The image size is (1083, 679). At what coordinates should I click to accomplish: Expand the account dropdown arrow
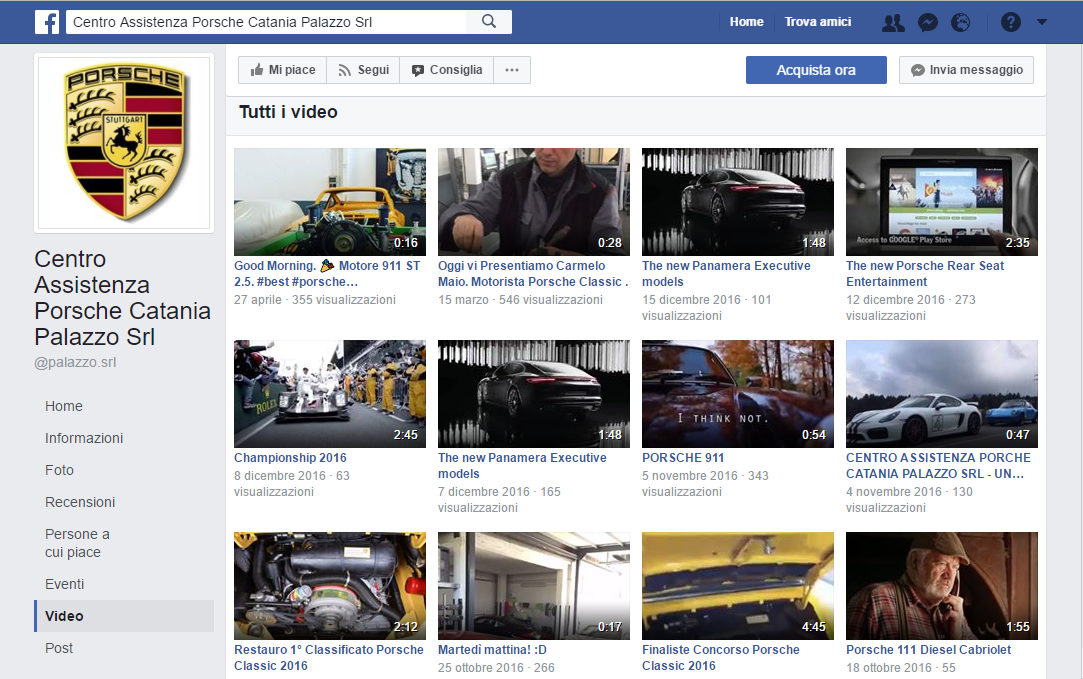(1042, 22)
